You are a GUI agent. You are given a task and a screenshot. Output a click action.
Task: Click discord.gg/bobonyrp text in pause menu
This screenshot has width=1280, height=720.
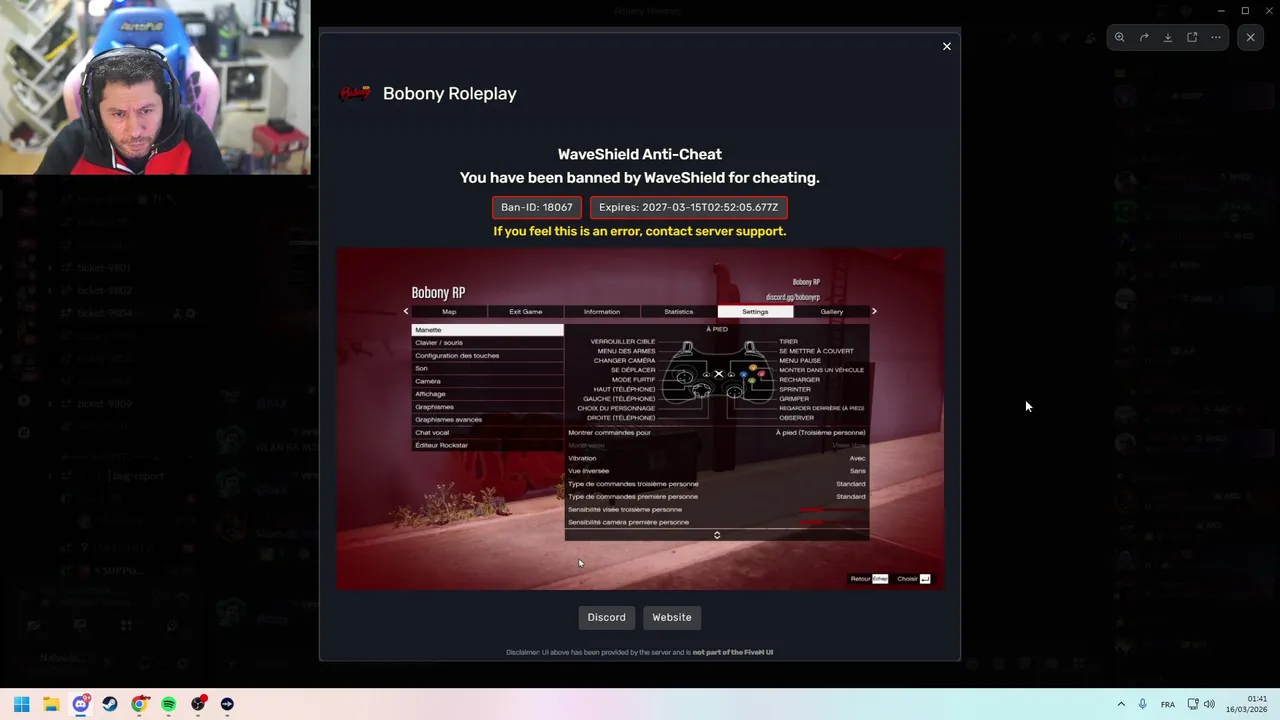pyautogui.click(x=793, y=297)
